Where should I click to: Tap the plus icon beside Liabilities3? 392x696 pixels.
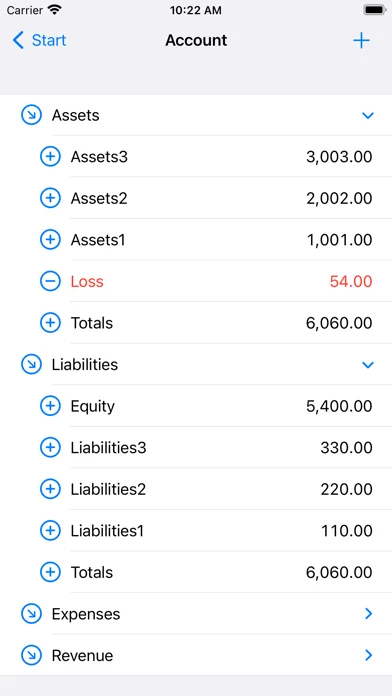click(x=50, y=447)
